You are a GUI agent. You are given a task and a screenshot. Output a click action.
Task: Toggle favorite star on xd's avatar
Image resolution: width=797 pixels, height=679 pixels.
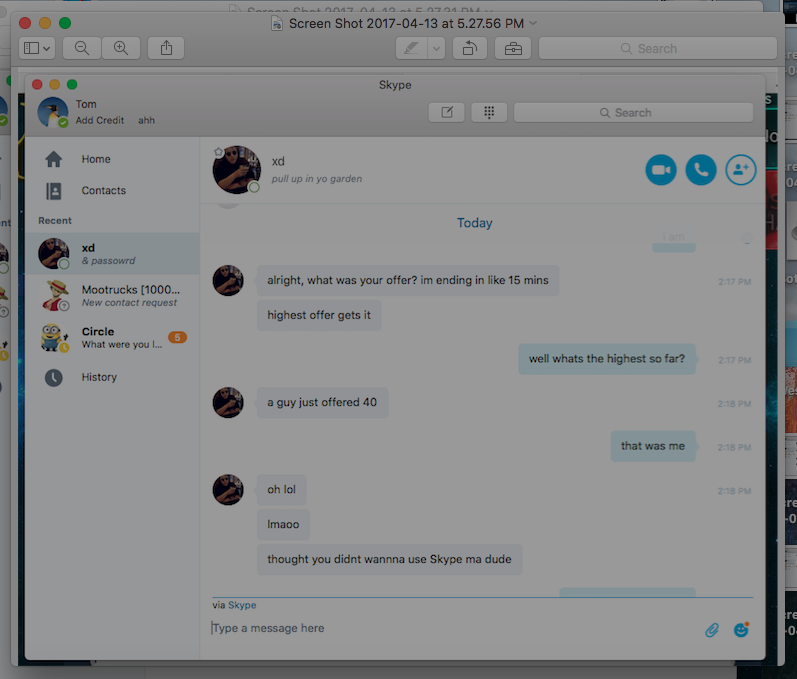click(x=219, y=152)
